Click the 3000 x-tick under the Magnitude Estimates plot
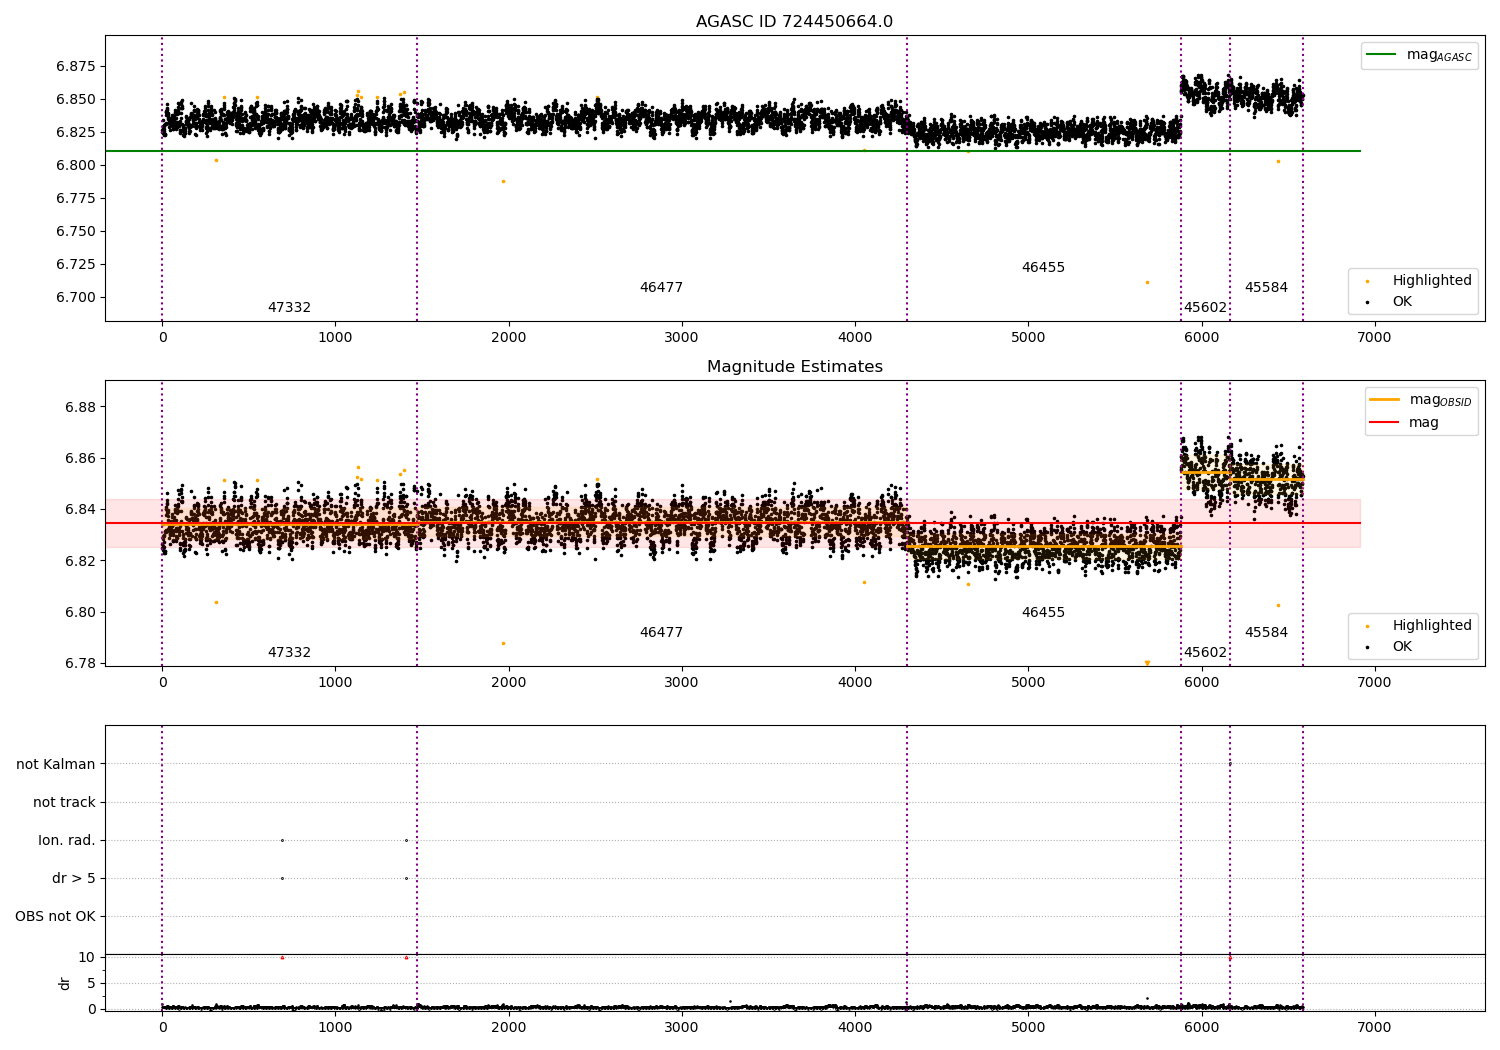 pyautogui.click(x=682, y=682)
